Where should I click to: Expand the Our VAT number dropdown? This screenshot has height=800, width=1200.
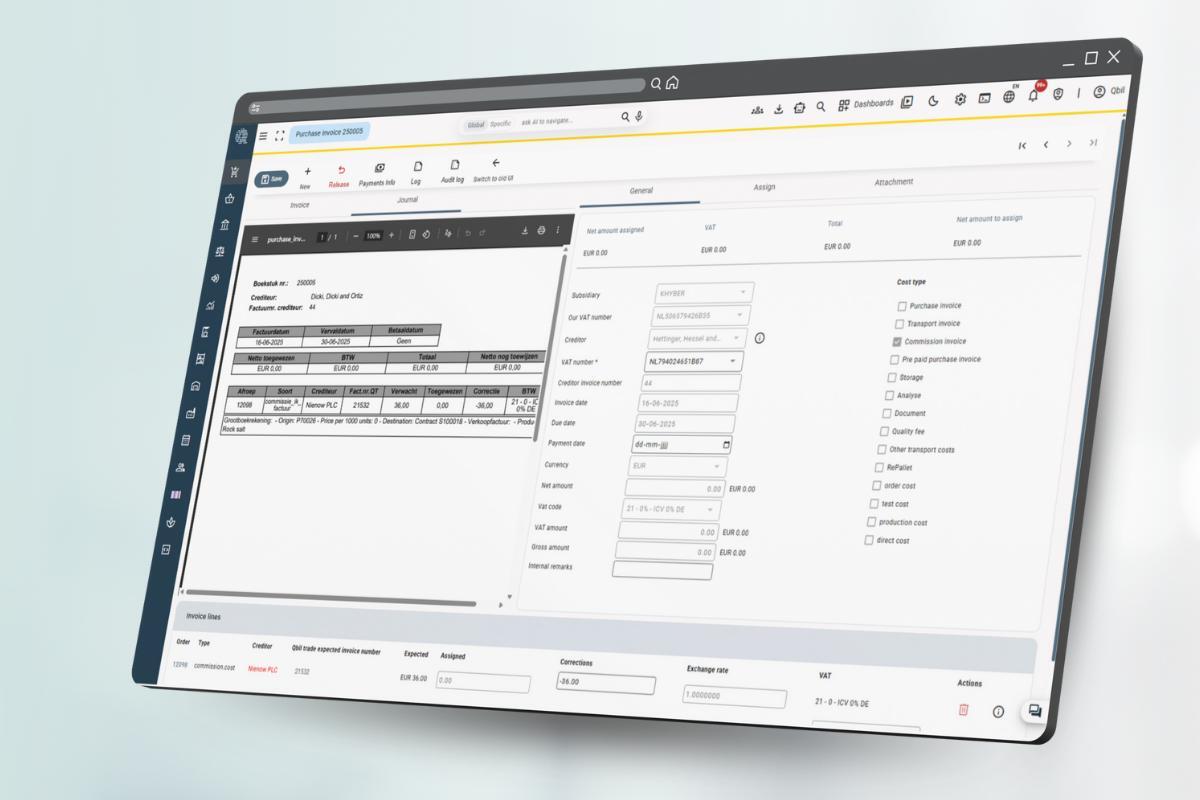coord(741,315)
